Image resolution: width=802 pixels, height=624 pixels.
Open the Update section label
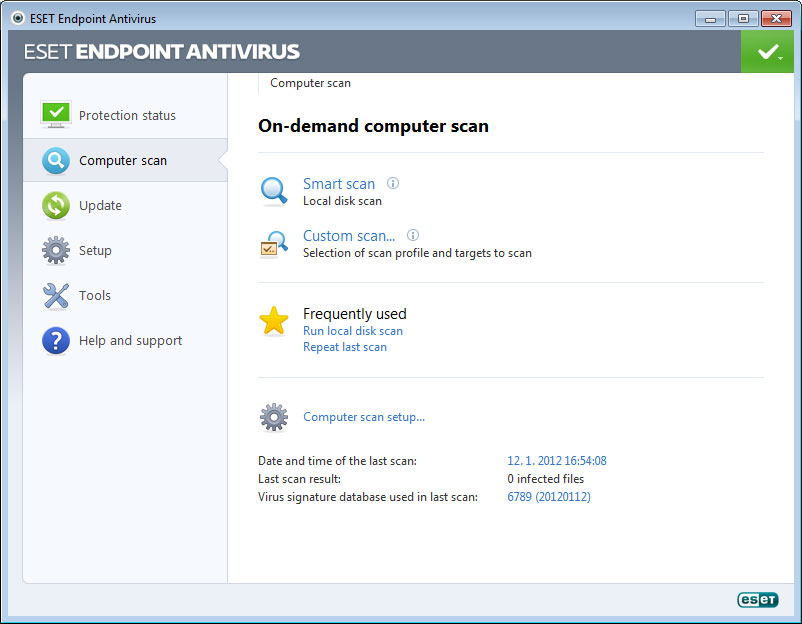pyautogui.click(x=100, y=206)
